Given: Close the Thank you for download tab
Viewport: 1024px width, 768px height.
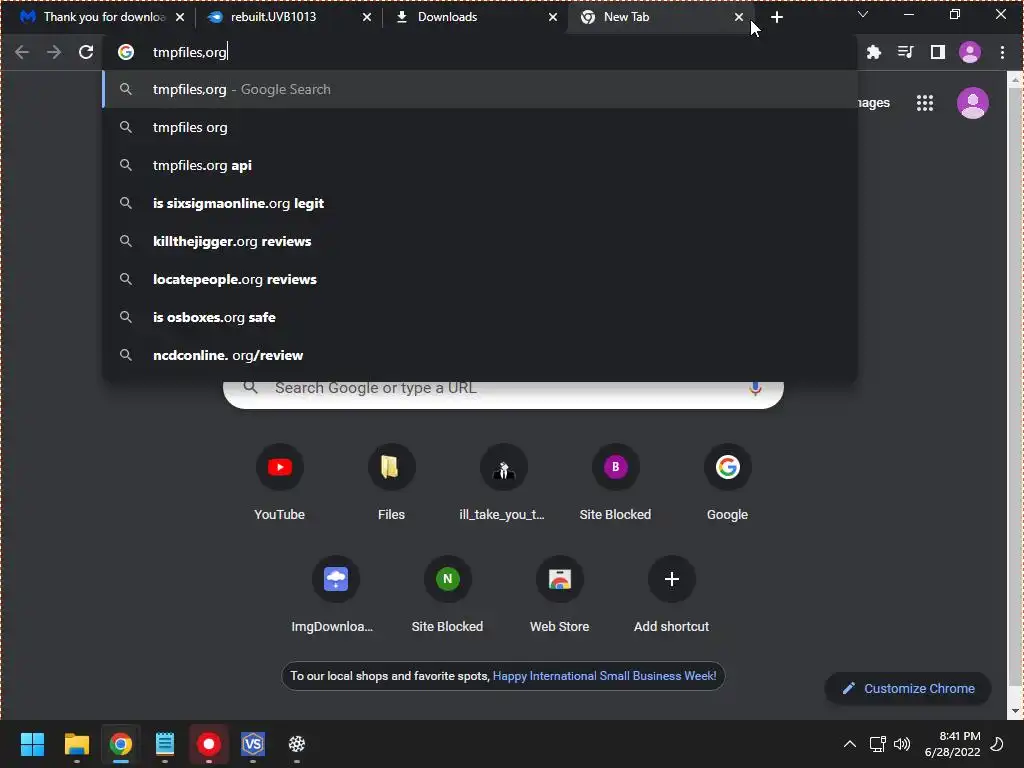Looking at the screenshot, I should point(180,17).
